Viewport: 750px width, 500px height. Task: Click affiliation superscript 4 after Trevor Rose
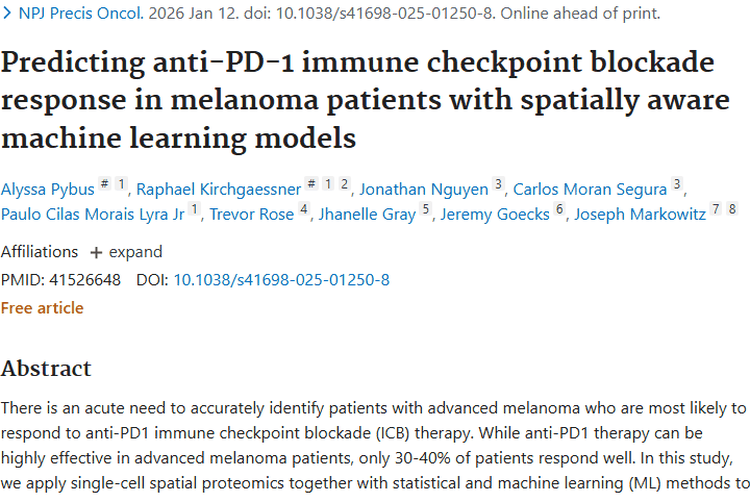coord(303,209)
